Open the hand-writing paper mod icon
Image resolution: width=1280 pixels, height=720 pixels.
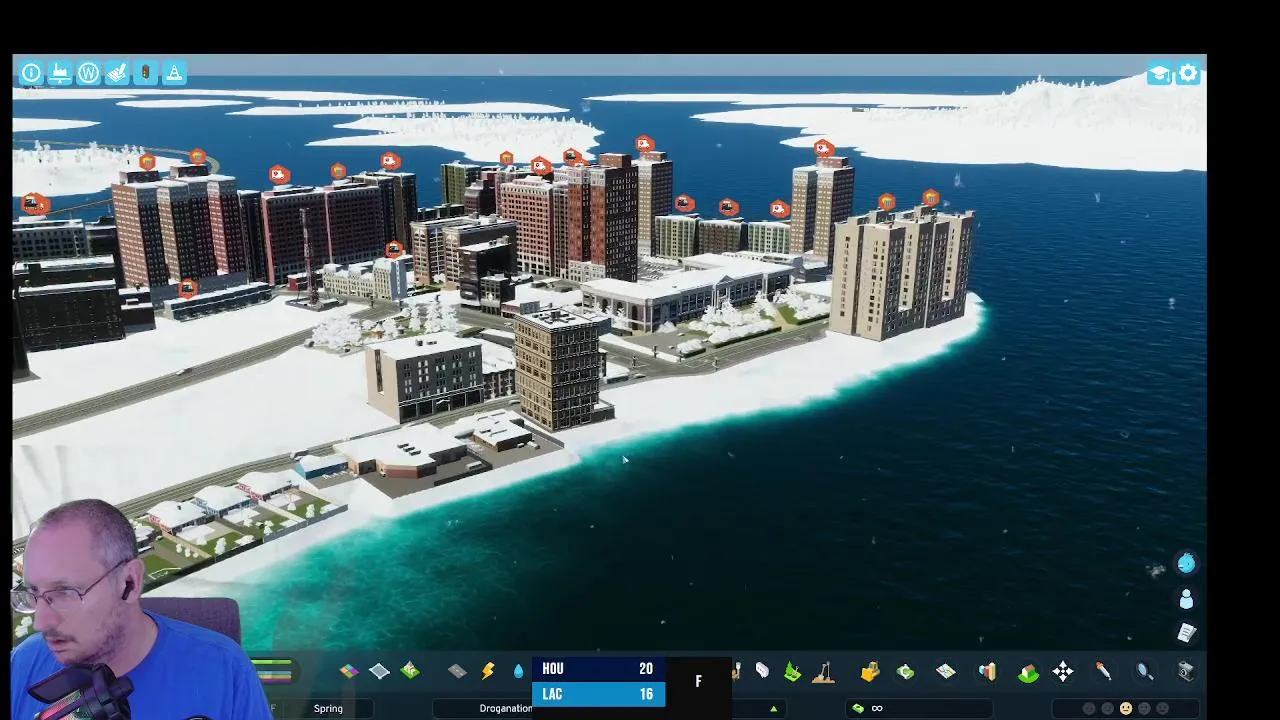117,73
